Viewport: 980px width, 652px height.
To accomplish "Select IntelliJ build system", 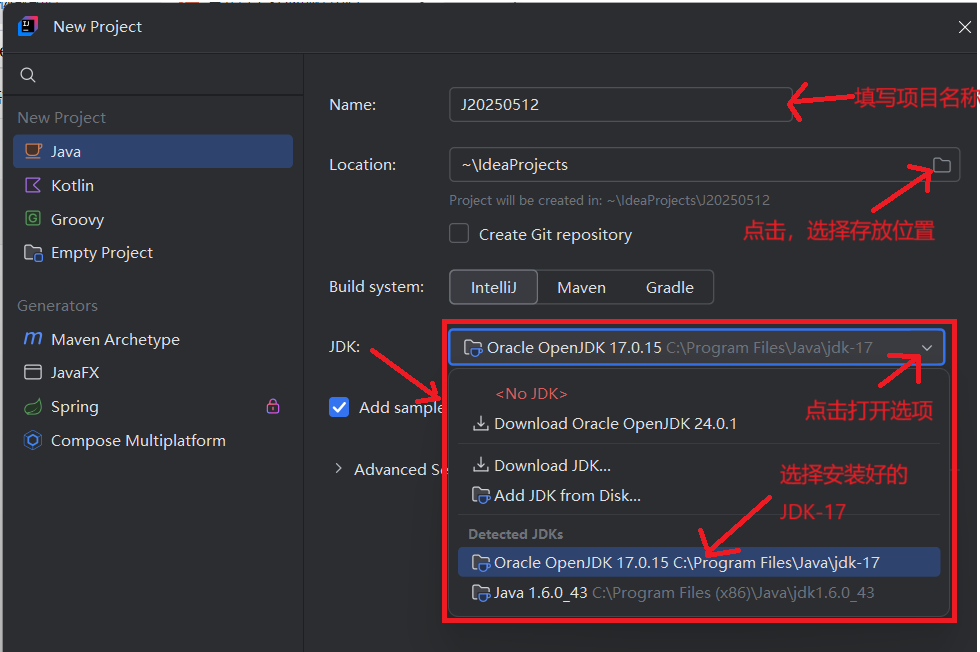I will point(493,287).
